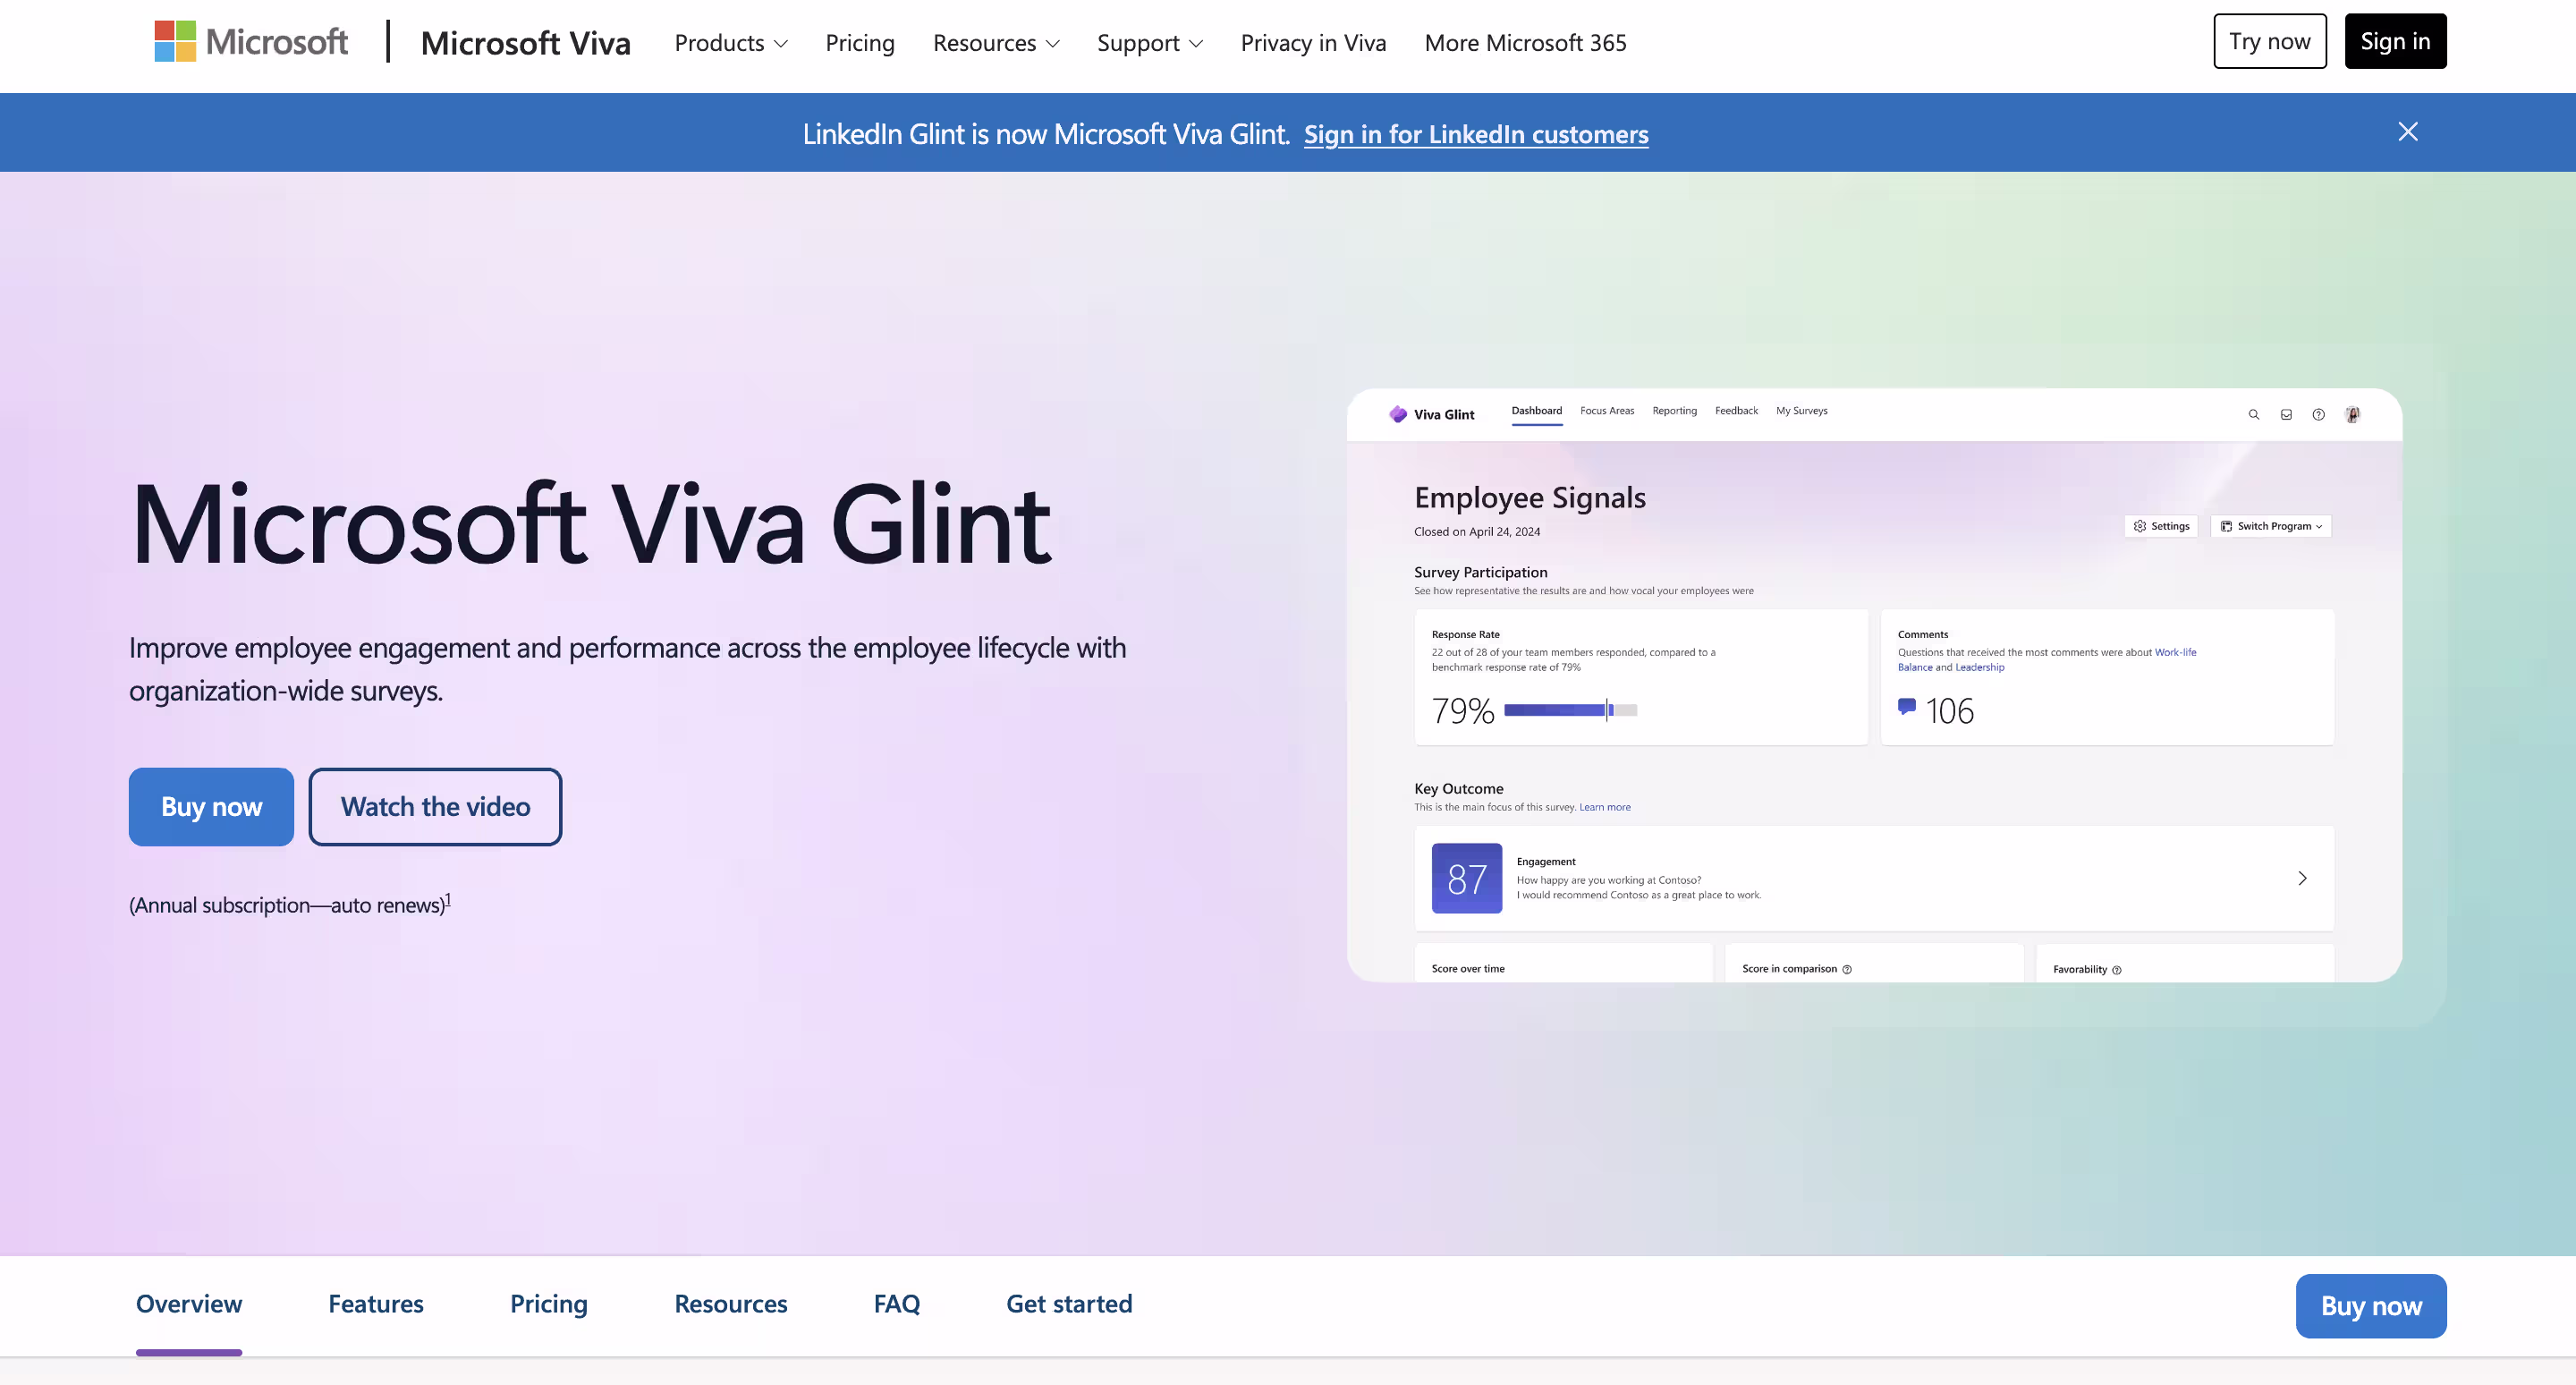Screen dimensions: 2576x1385
Task: Switch to the Features tab
Action: (376, 1303)
